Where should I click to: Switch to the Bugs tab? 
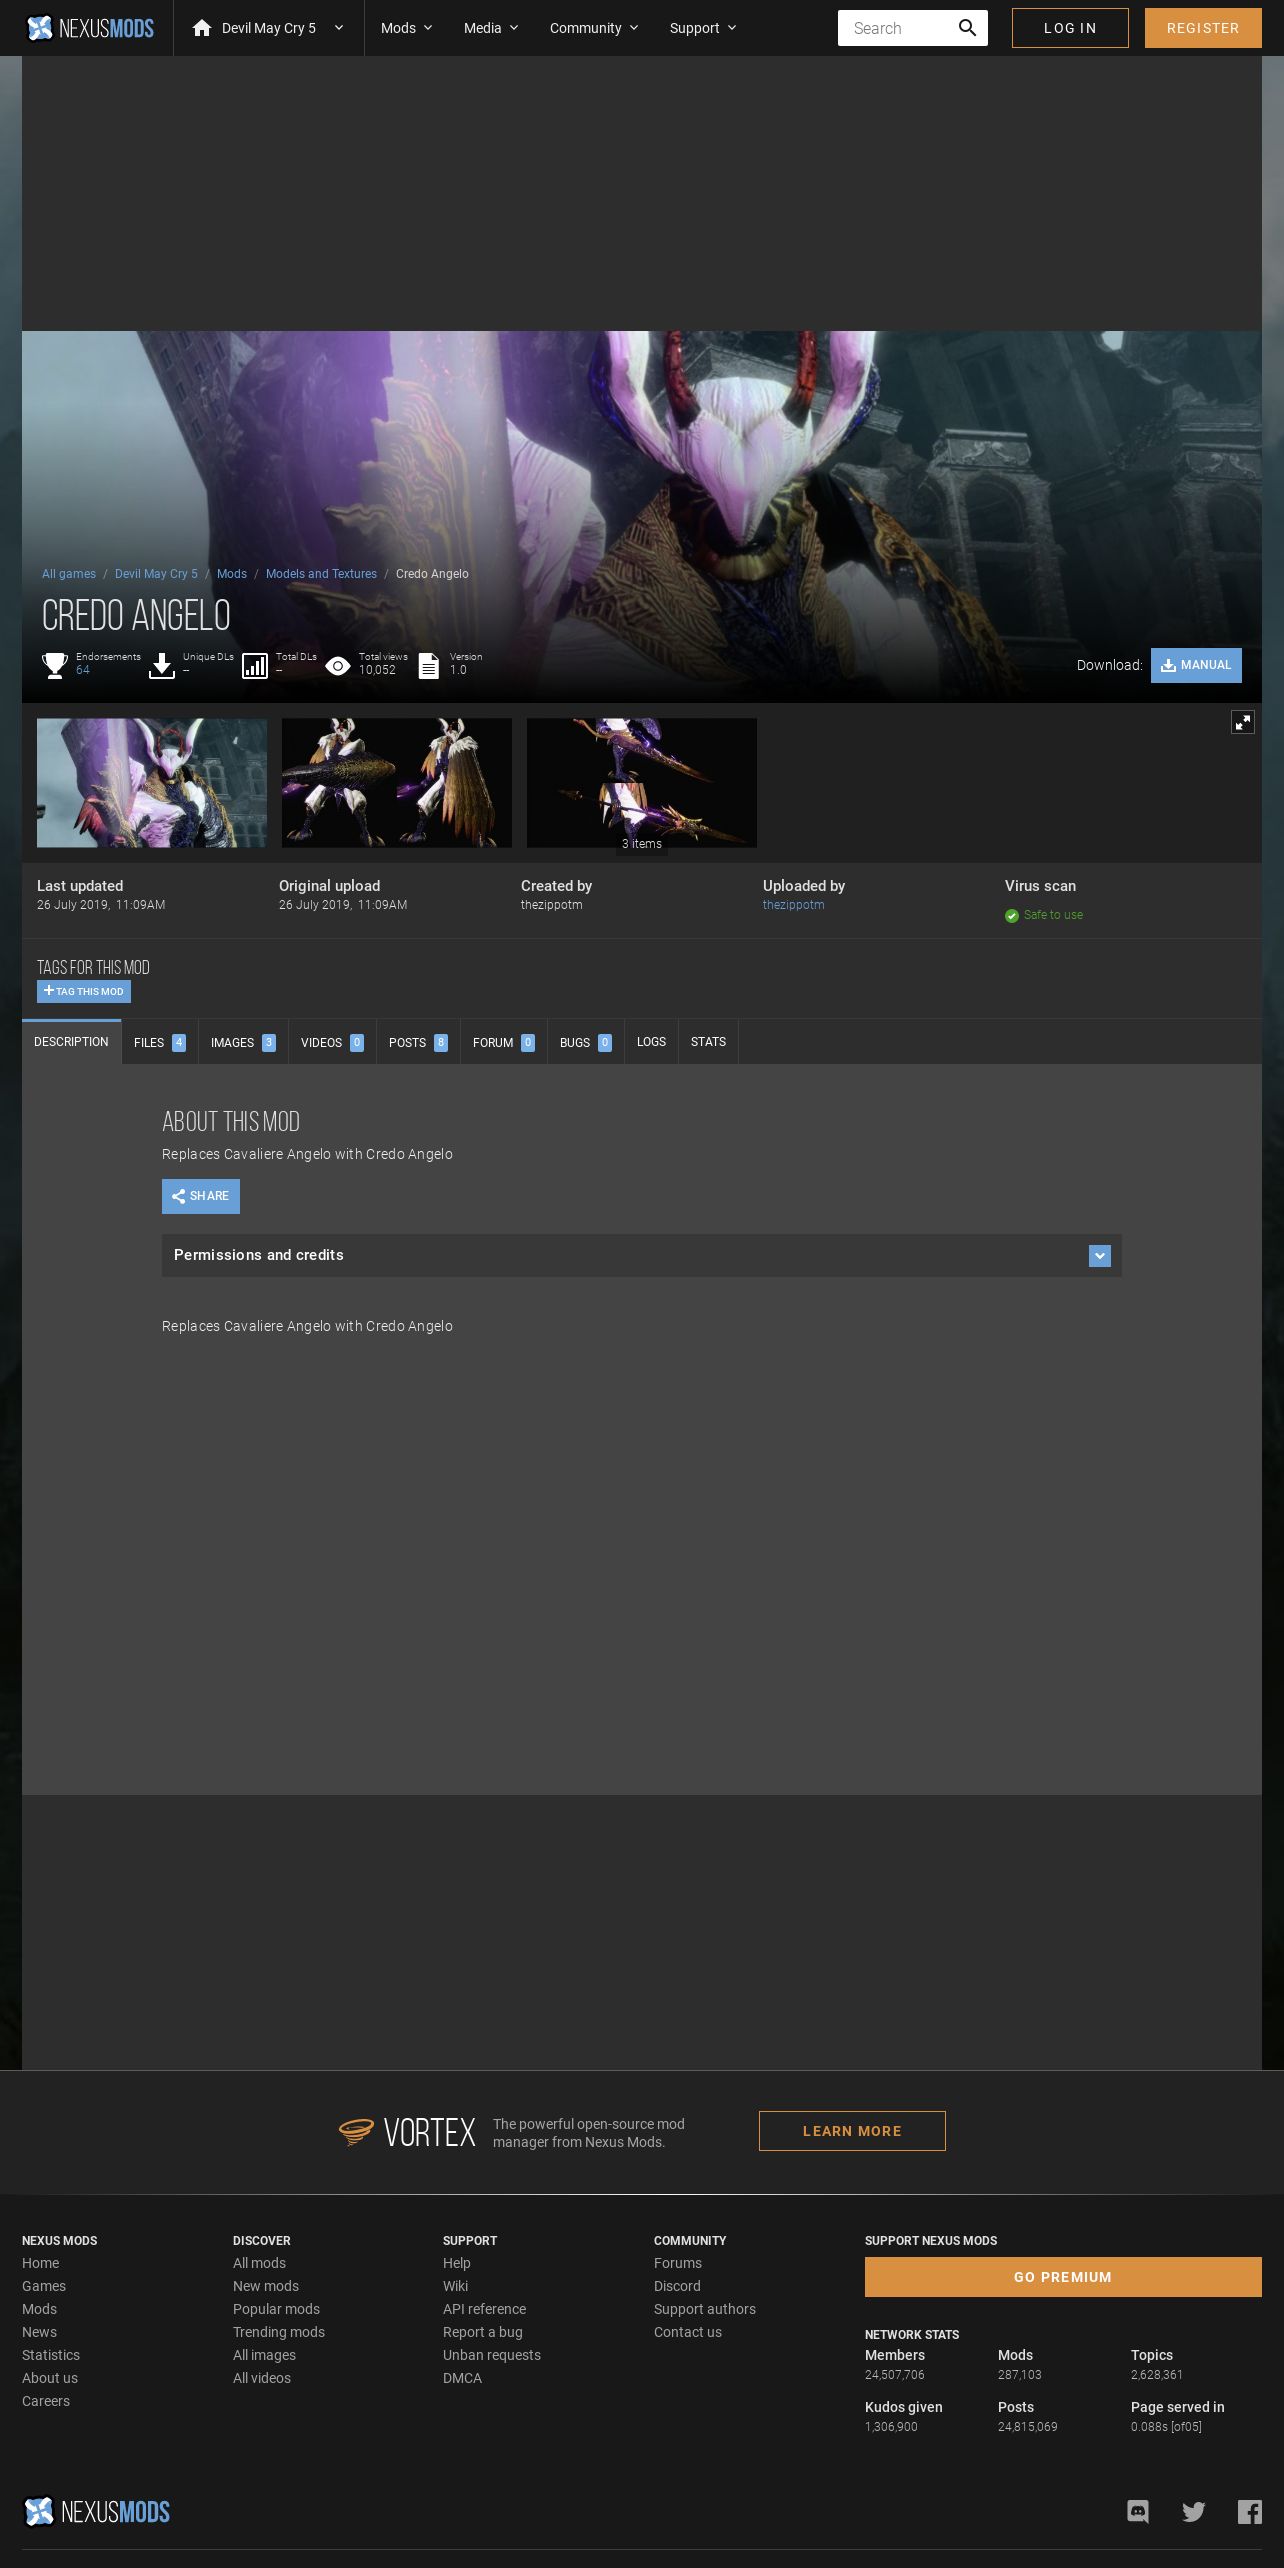[585, 1042]
